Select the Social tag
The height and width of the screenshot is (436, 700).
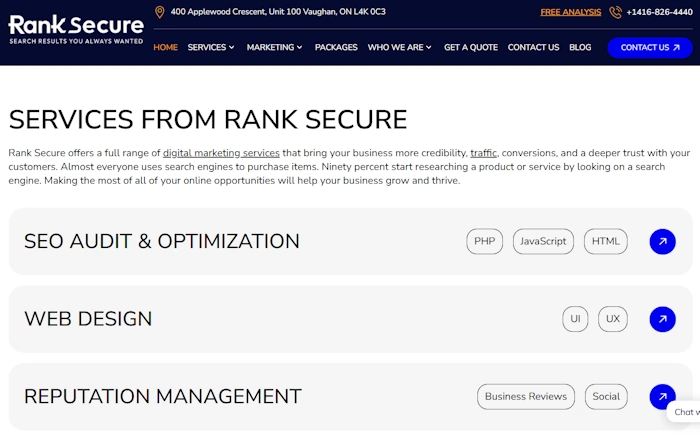[x=606, y=397]
